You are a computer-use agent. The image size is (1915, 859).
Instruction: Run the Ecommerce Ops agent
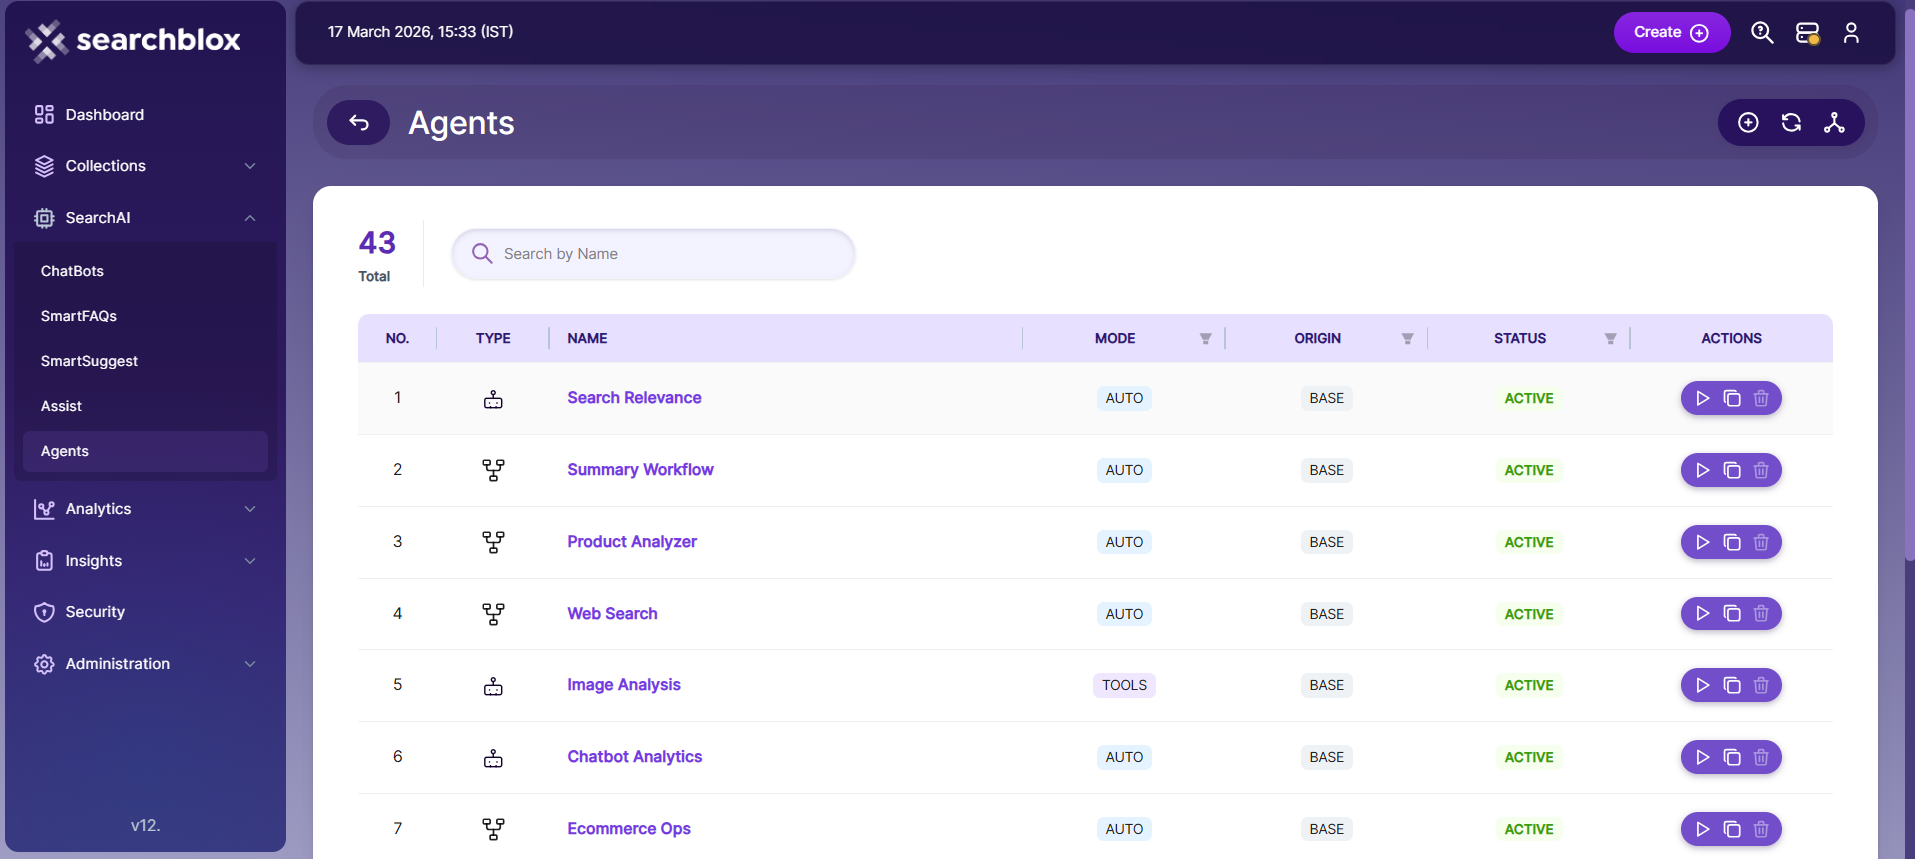(1702, 829)
